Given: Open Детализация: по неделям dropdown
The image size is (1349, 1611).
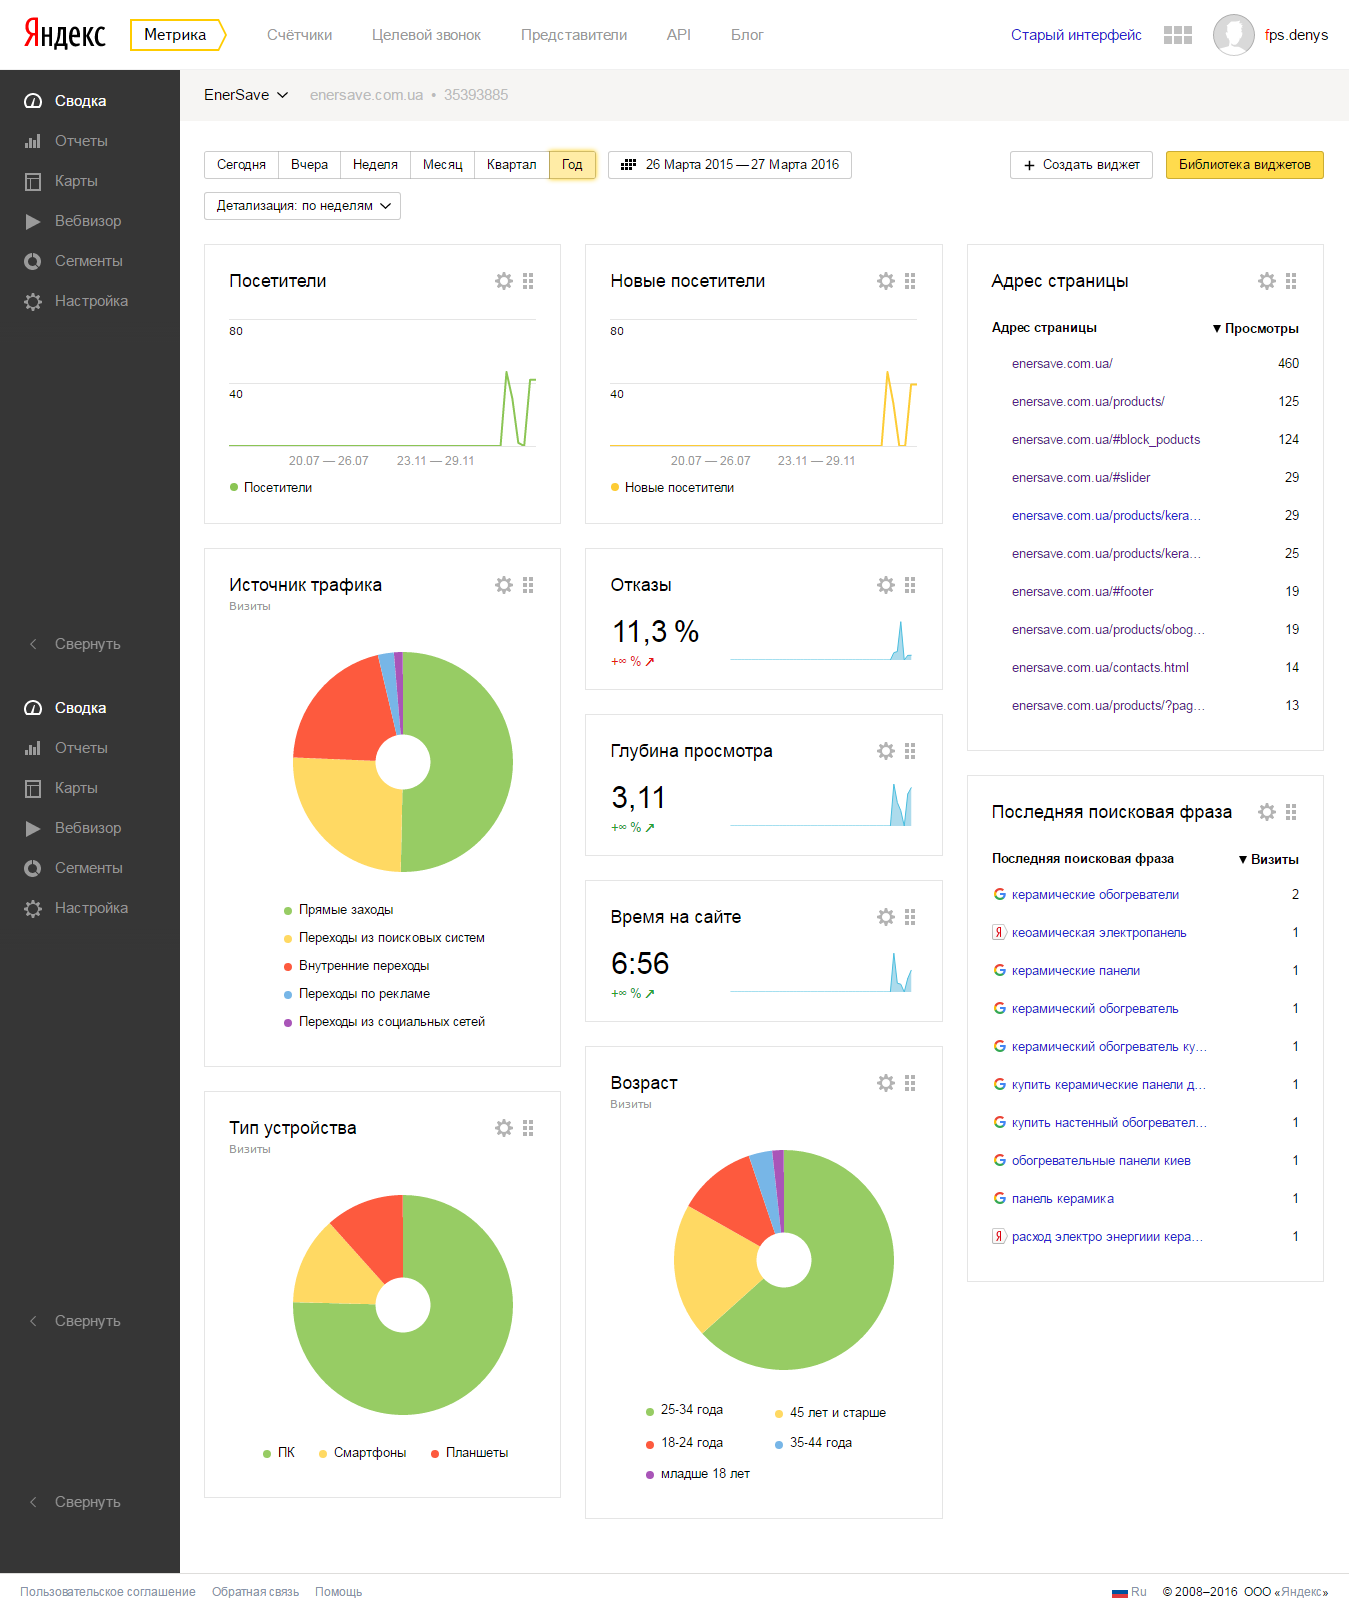Looking at the screenshot, I should [302, 206].
